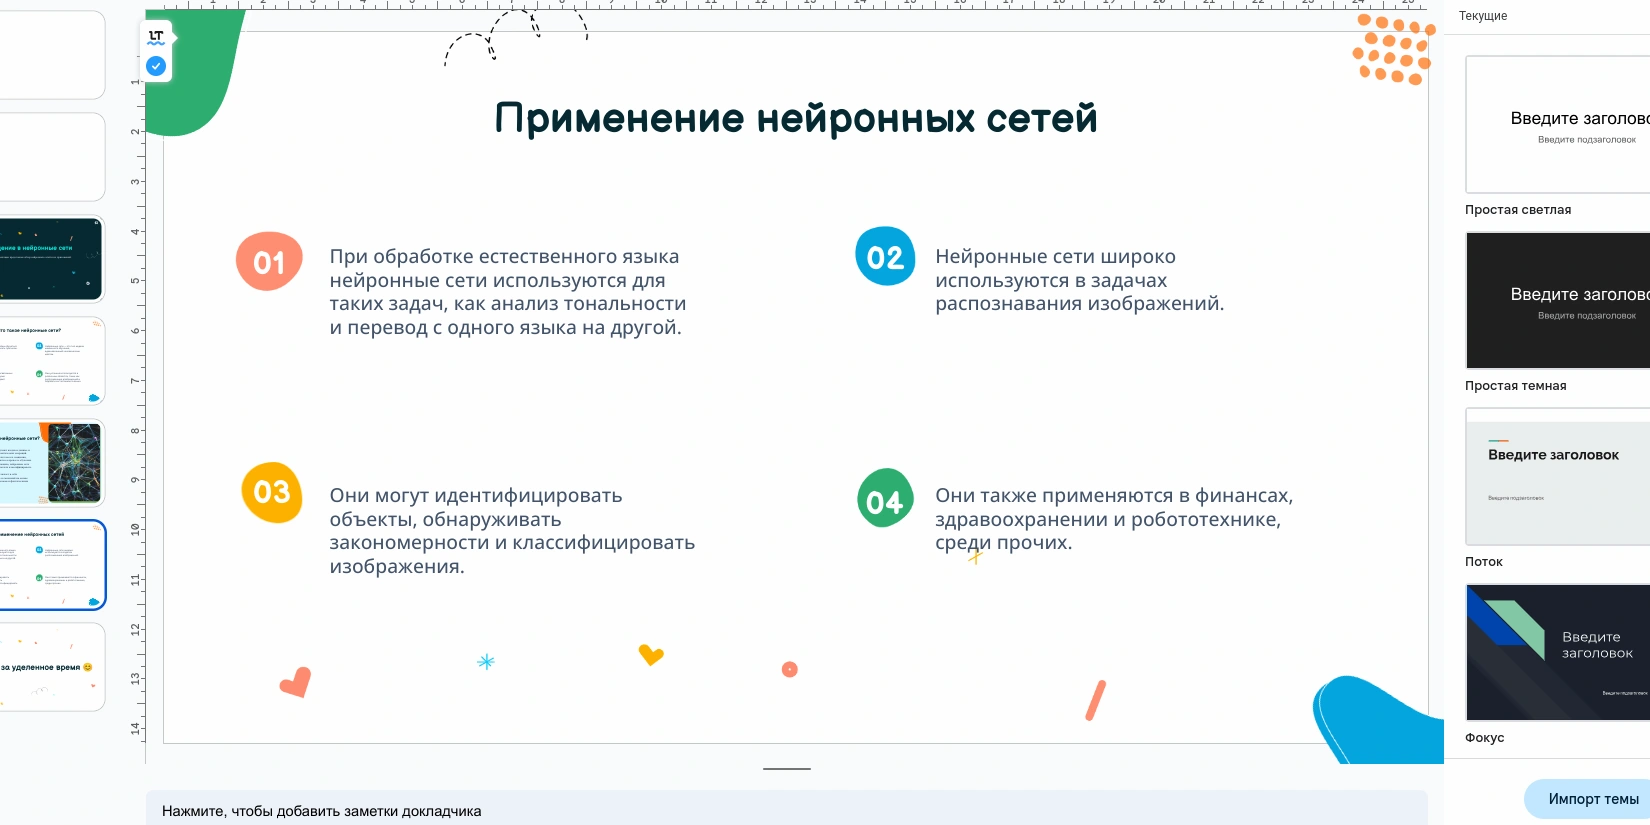Viewport: 1650px width, 825px height.
Task: Open slide thumbnail with neural network photo
Action: pos(52,463)
